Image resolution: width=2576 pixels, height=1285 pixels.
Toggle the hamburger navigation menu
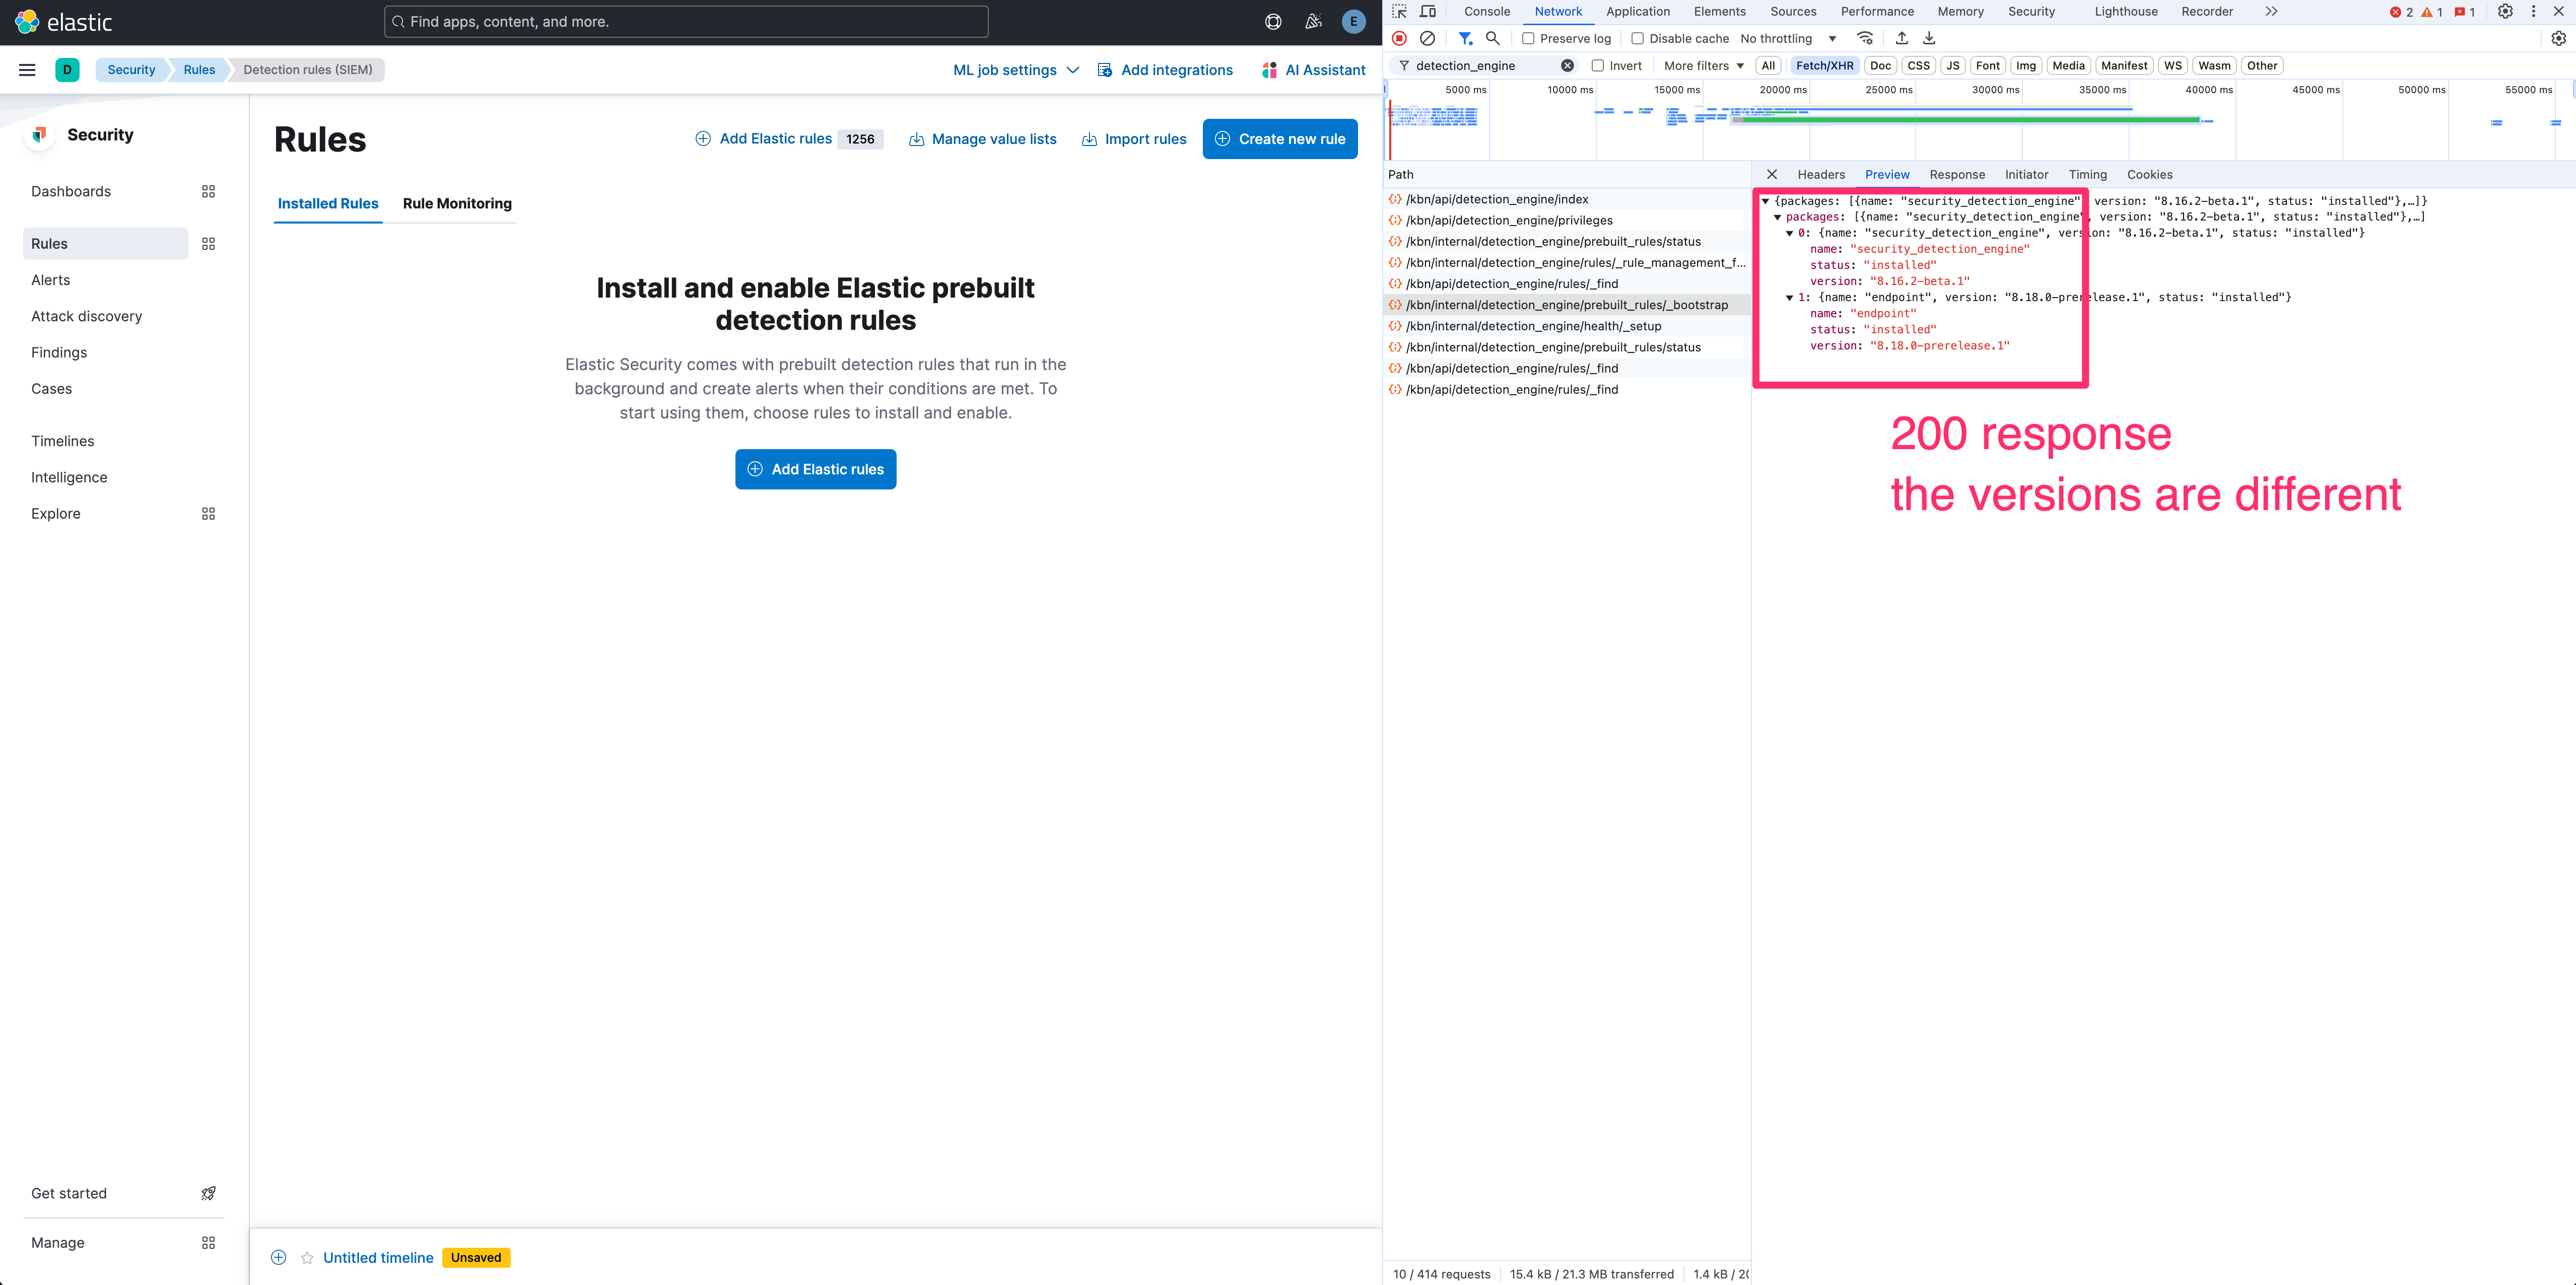[27, 70]
